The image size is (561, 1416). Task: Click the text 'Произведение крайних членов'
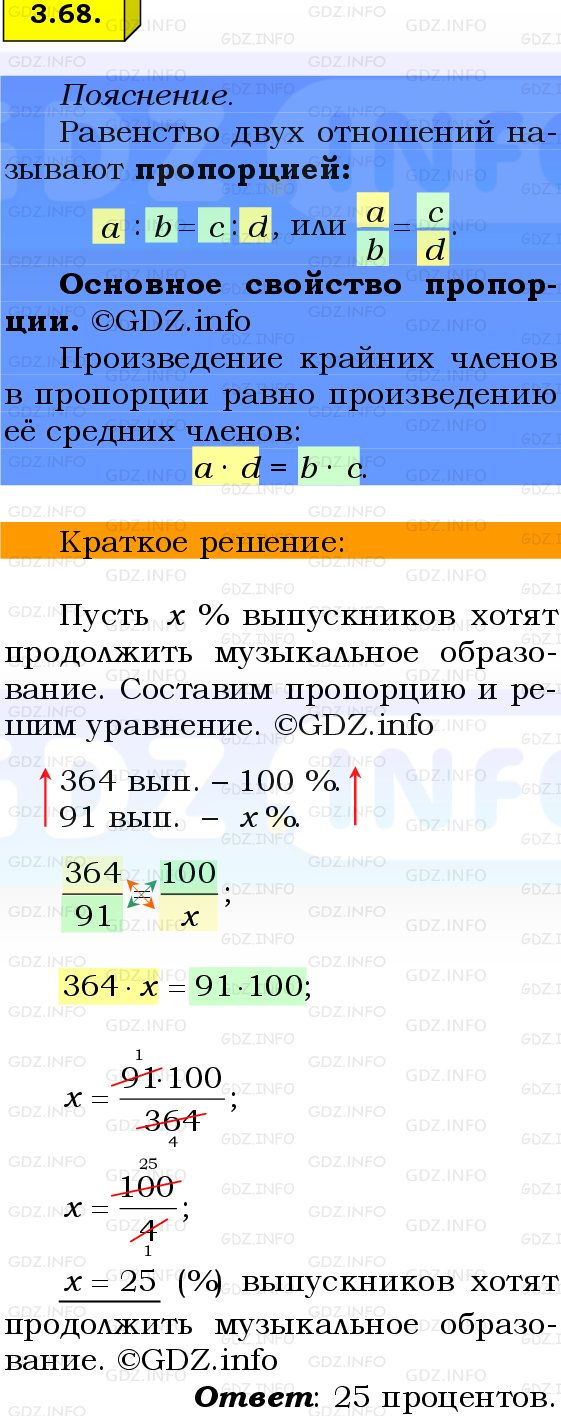pyautogui.click(x=308, y=359)
